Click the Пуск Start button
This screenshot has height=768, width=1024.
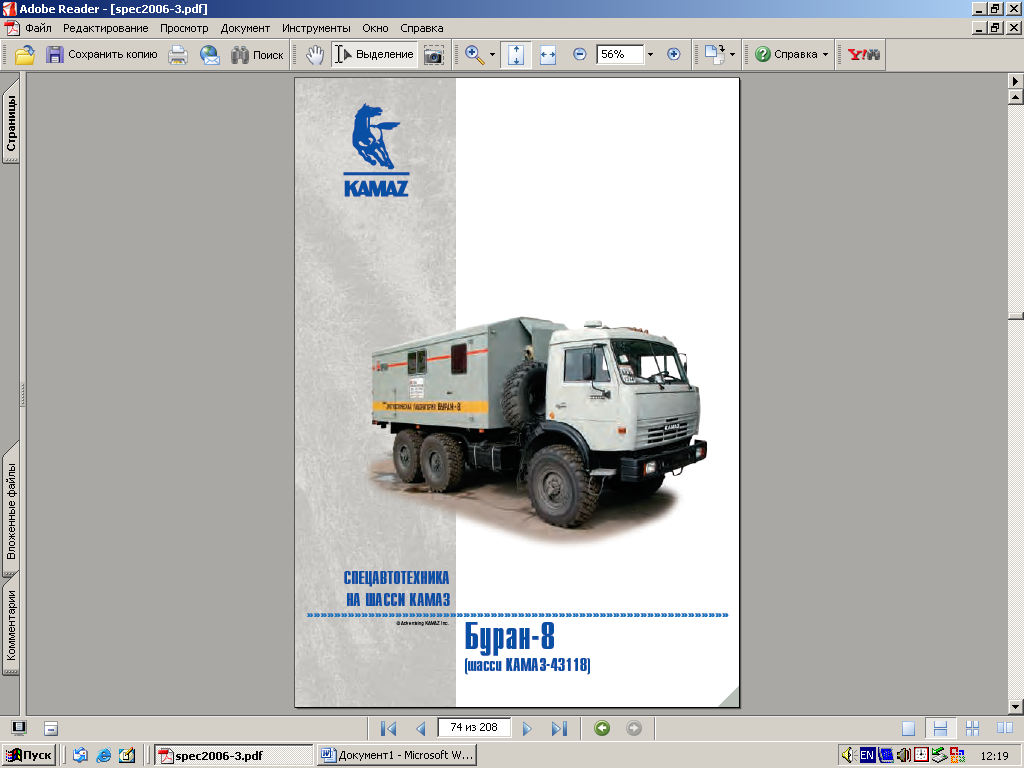pyautogui.click(x=29, y=756)
